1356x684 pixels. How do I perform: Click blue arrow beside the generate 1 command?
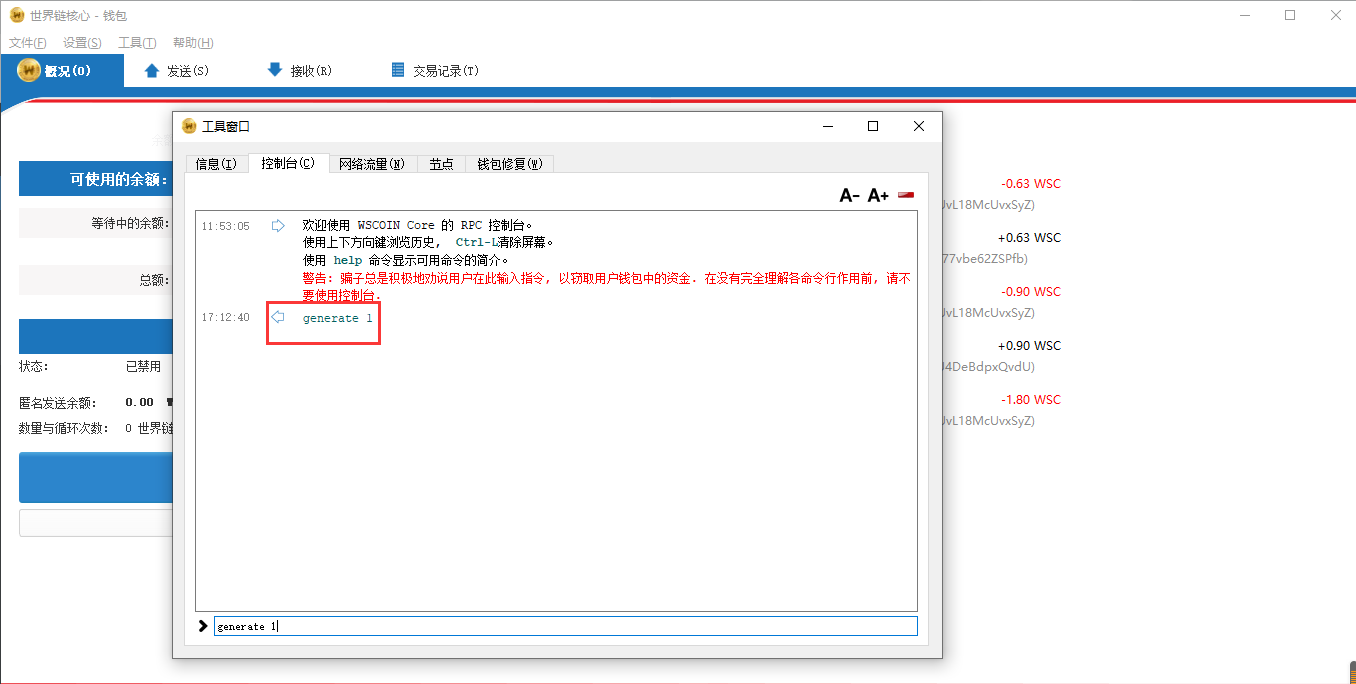(x=277, y=318)
